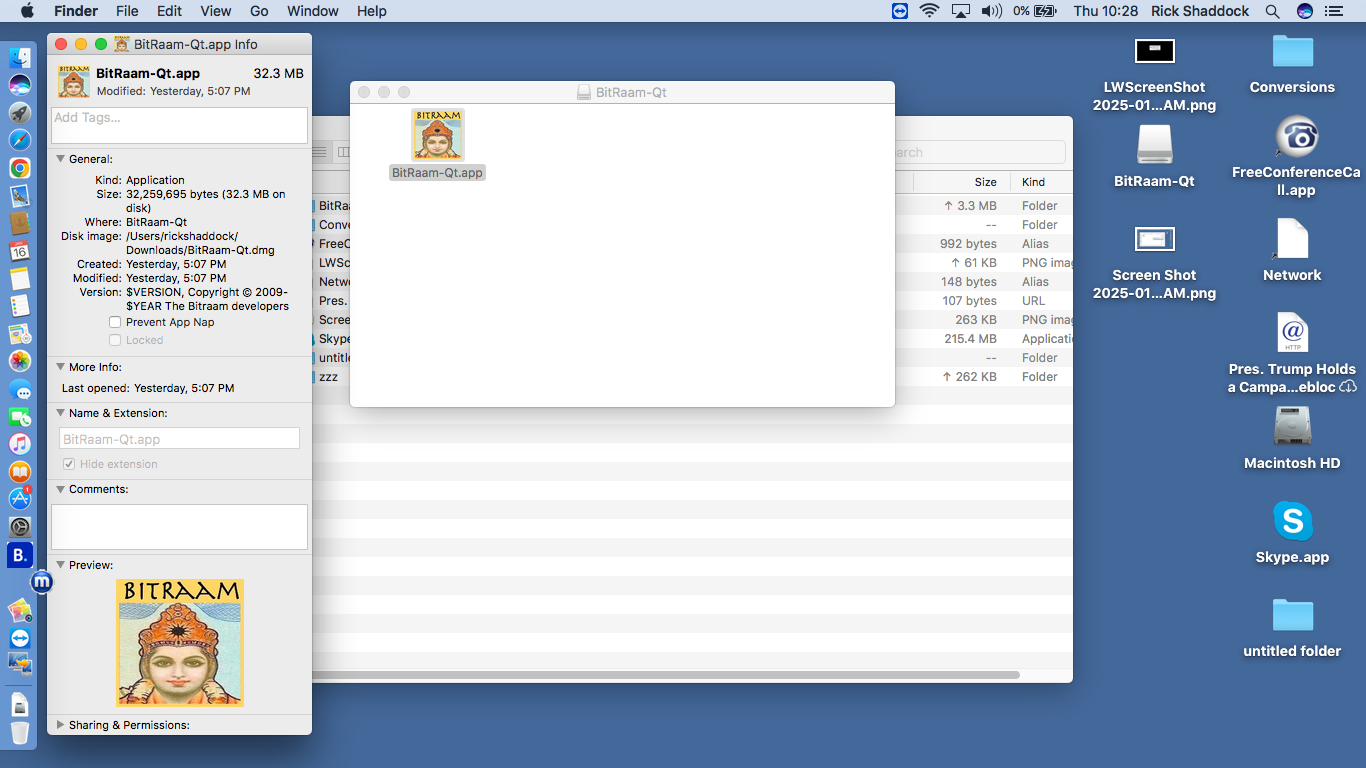Click TeamViewer icon in menu bar
1366x768 pixels.
(x=900, y=11)
